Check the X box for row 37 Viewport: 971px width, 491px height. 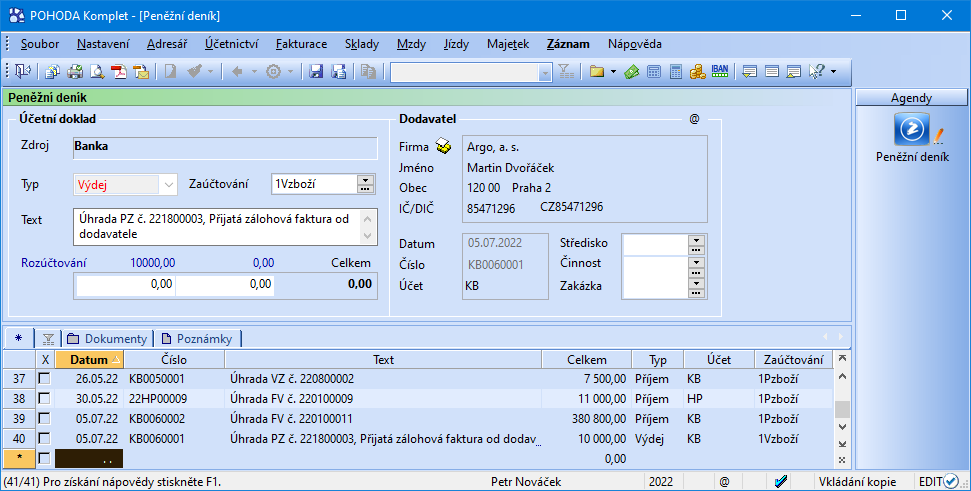(x=45, y=378)
